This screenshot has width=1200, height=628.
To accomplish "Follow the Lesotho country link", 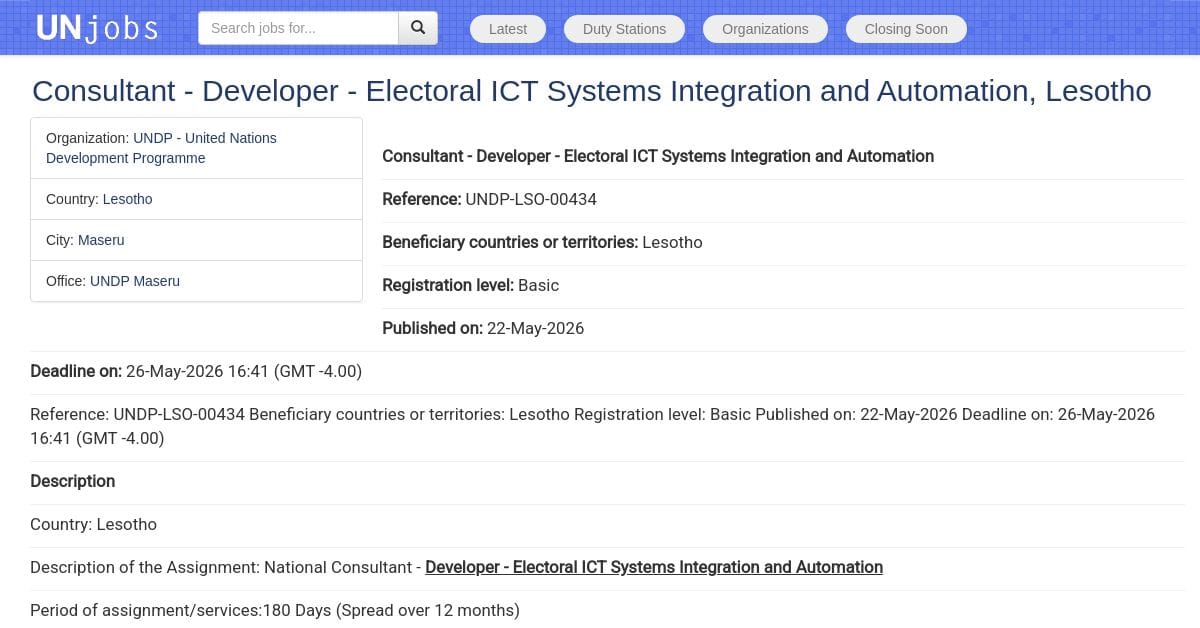I will coord(128,199).
